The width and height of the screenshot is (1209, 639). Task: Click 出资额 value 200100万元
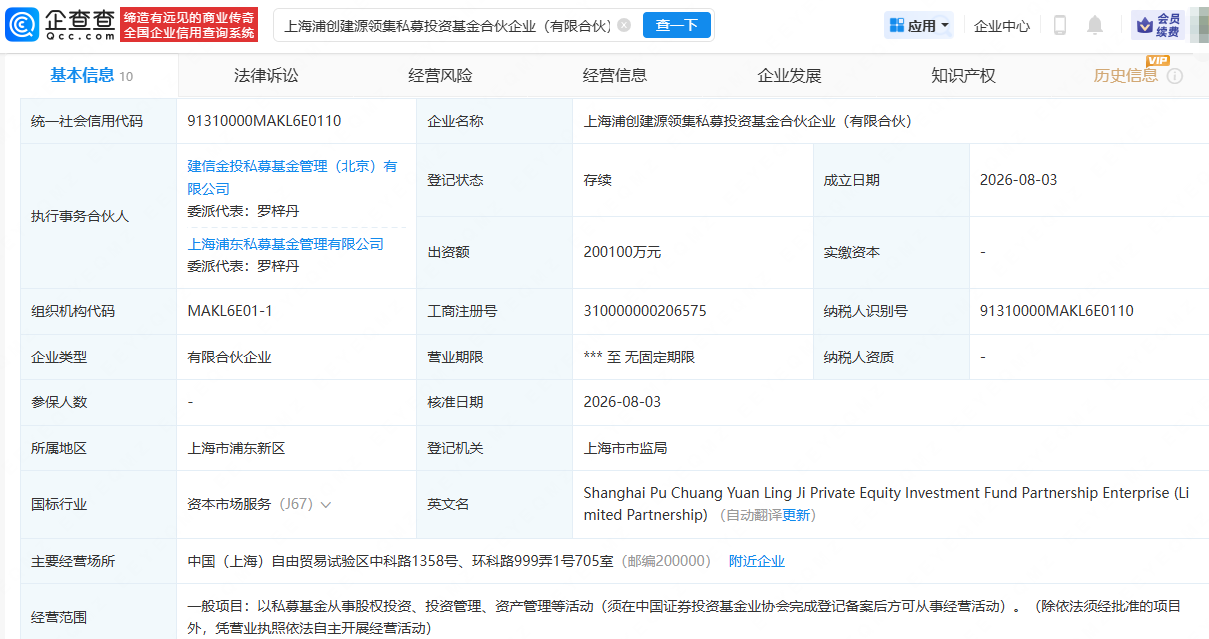[622, 252]
